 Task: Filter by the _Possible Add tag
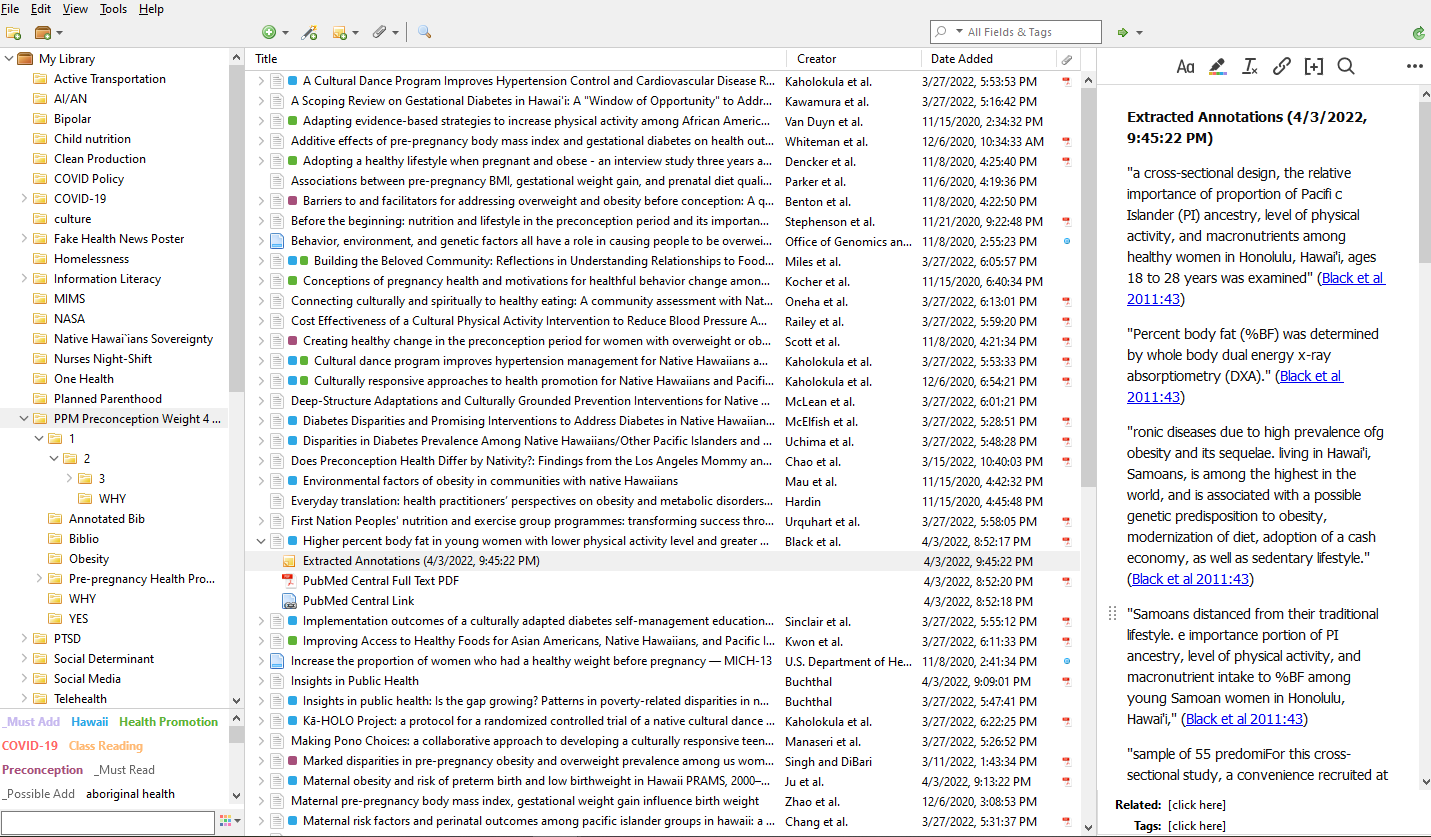coord(39,794)
